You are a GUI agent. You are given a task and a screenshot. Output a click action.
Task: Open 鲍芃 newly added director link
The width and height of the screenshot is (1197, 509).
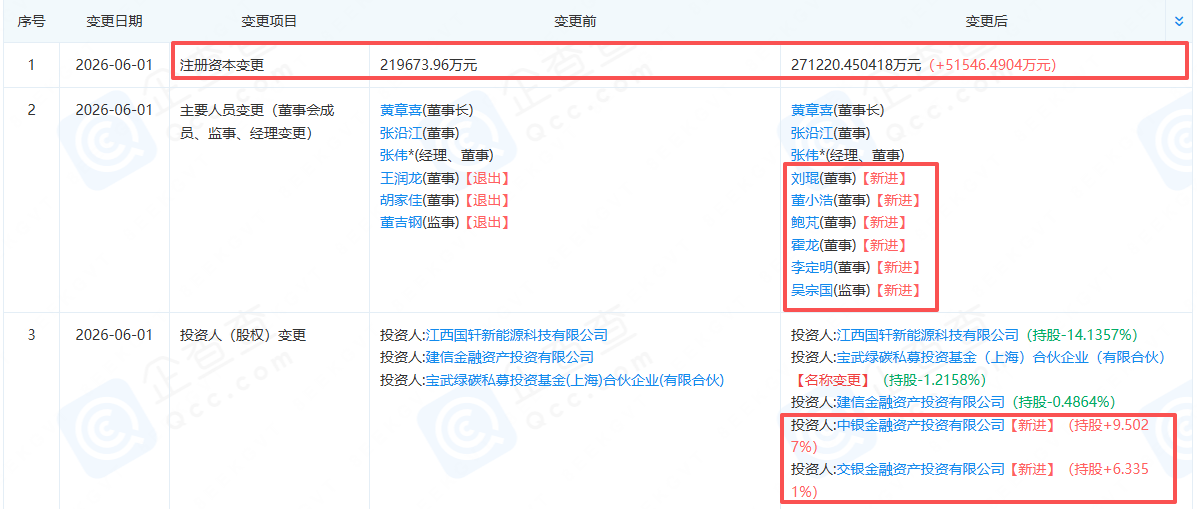click(x=805, y=223)
